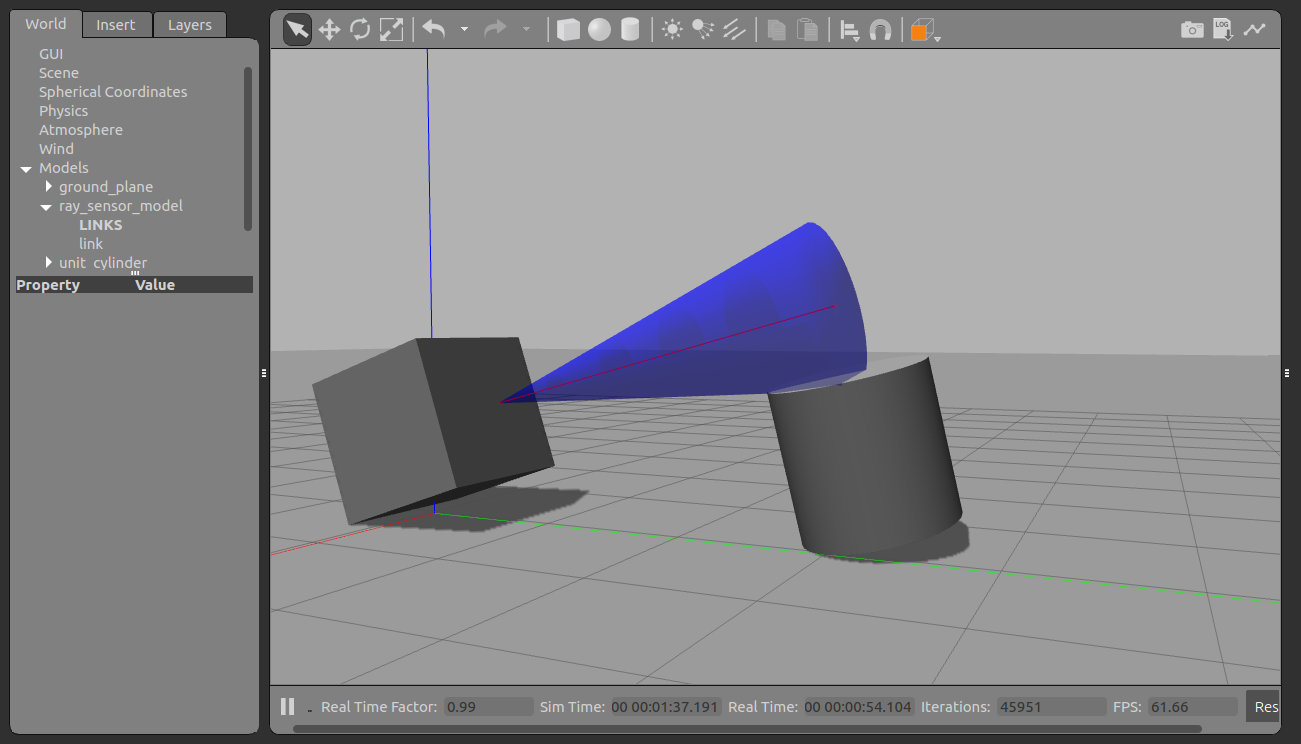Expand the ground_plane model

coord(48,186)
